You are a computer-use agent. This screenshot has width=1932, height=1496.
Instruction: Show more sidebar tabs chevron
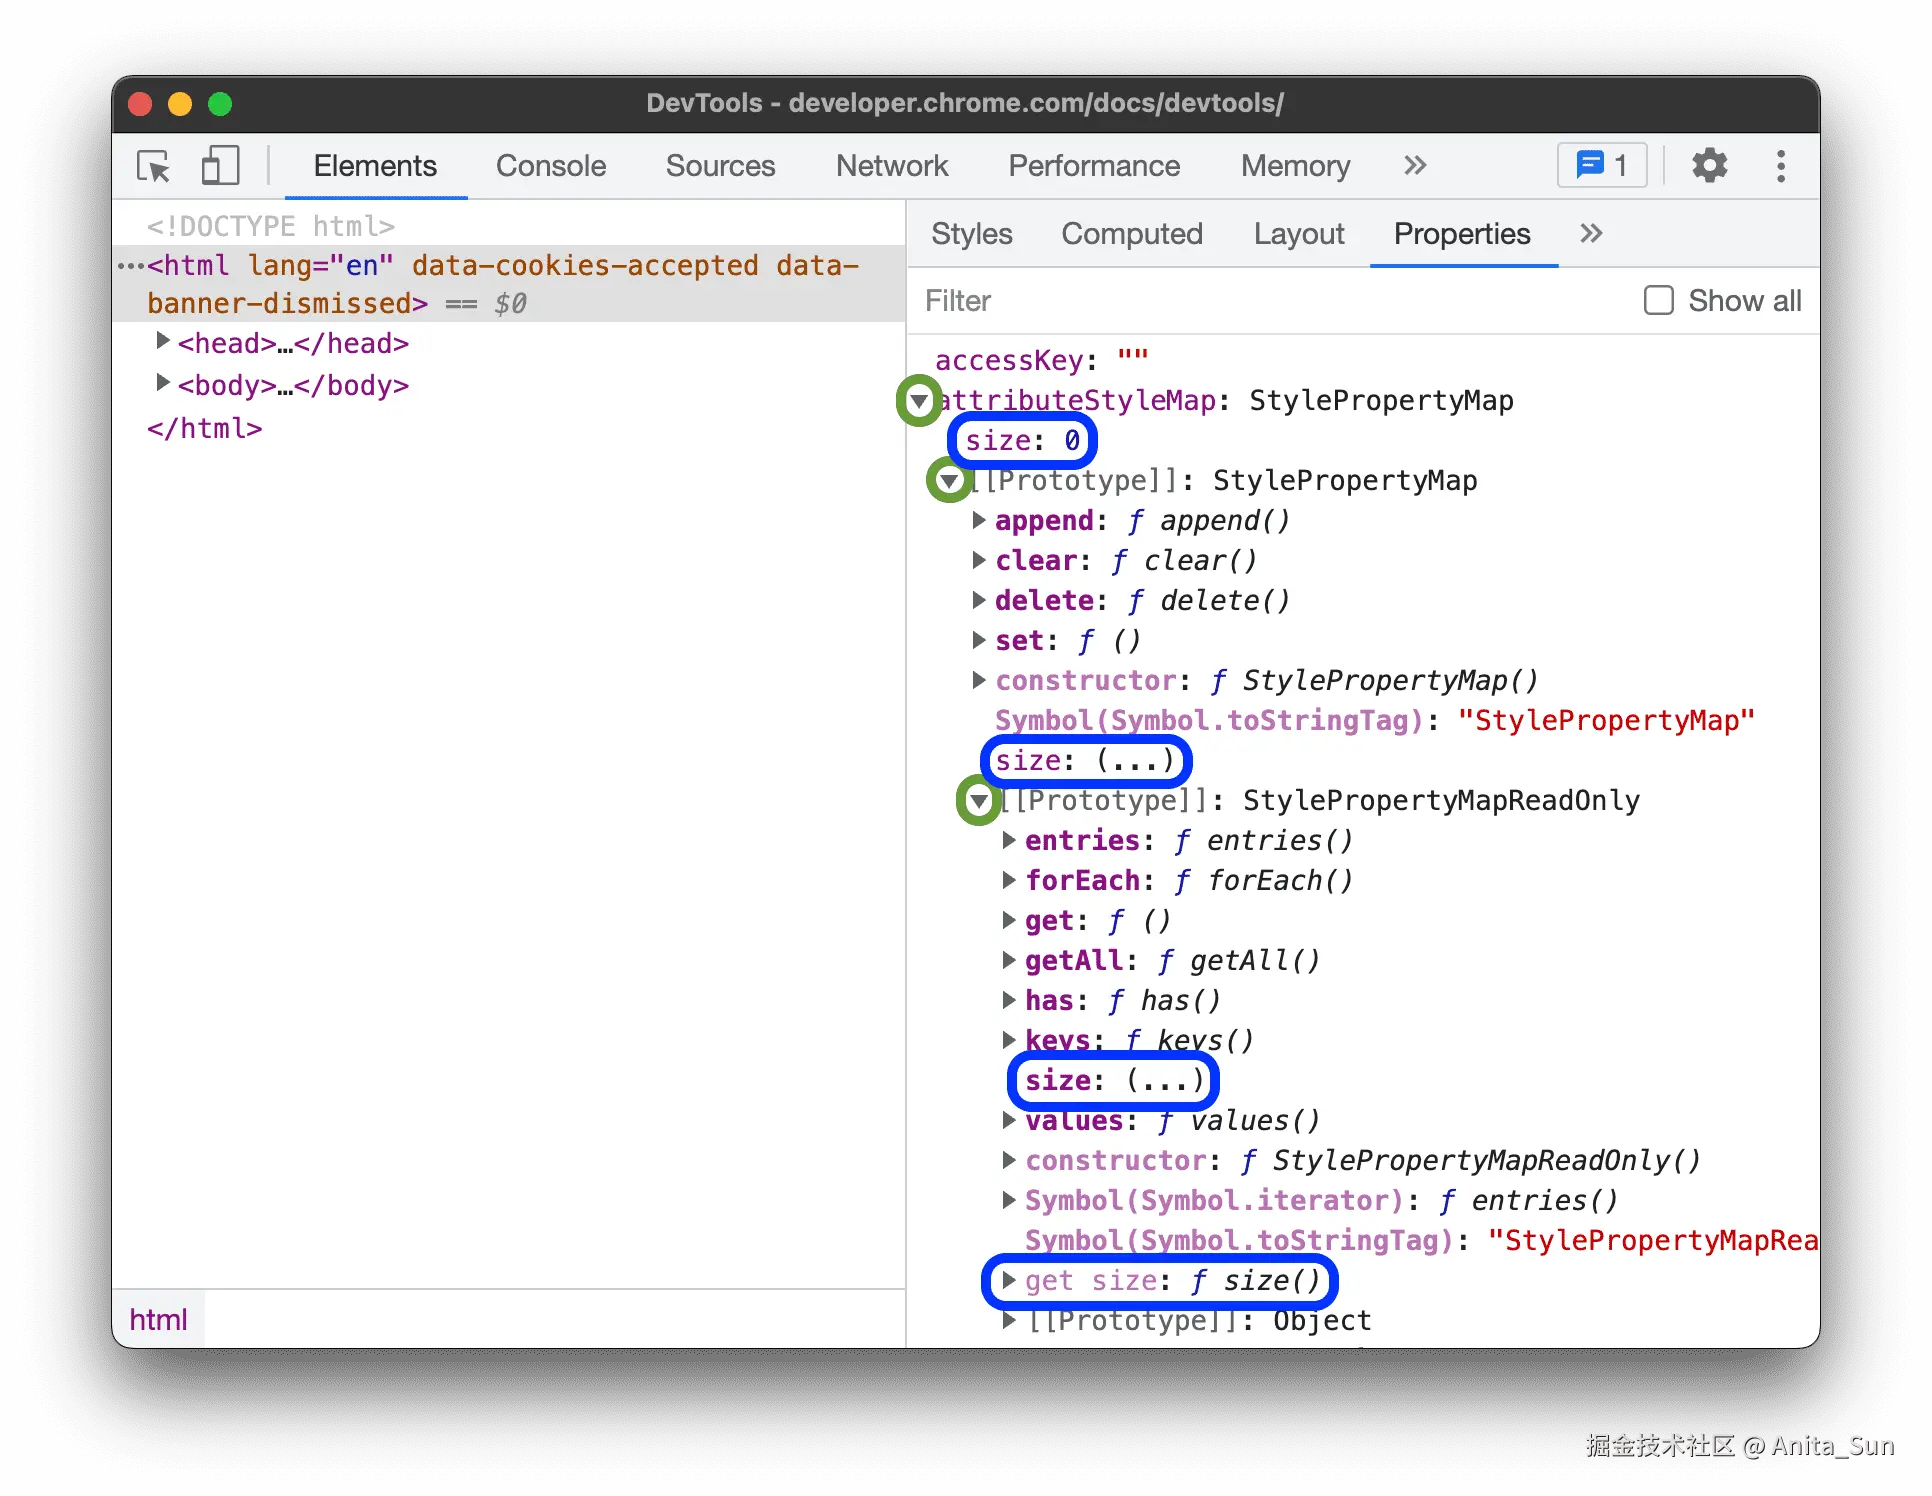click(1591, 234)
